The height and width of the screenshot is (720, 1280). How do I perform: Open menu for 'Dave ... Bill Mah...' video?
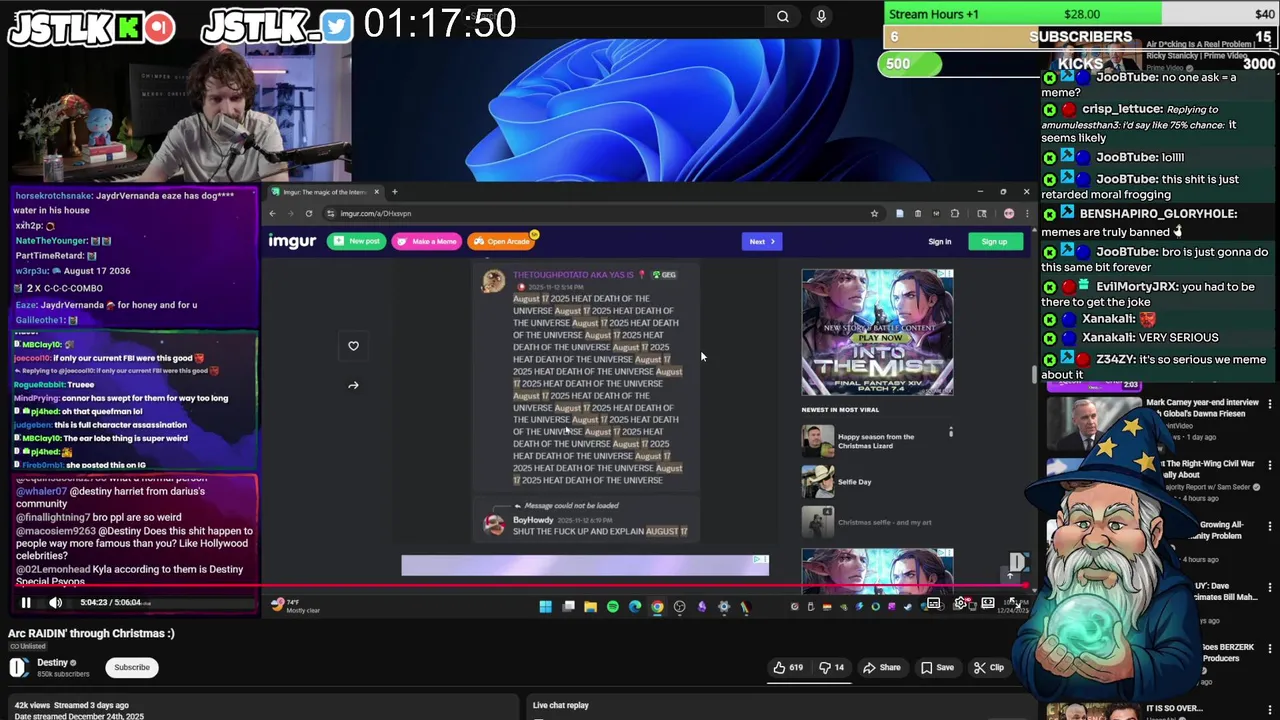[1270, 587]
